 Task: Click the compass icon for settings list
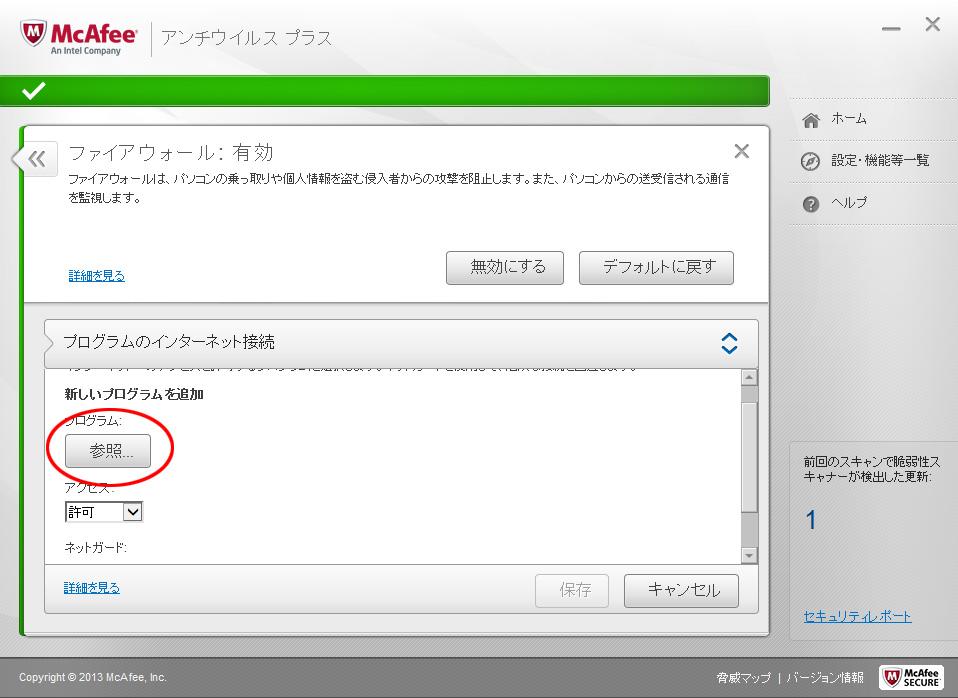(810, 161)
